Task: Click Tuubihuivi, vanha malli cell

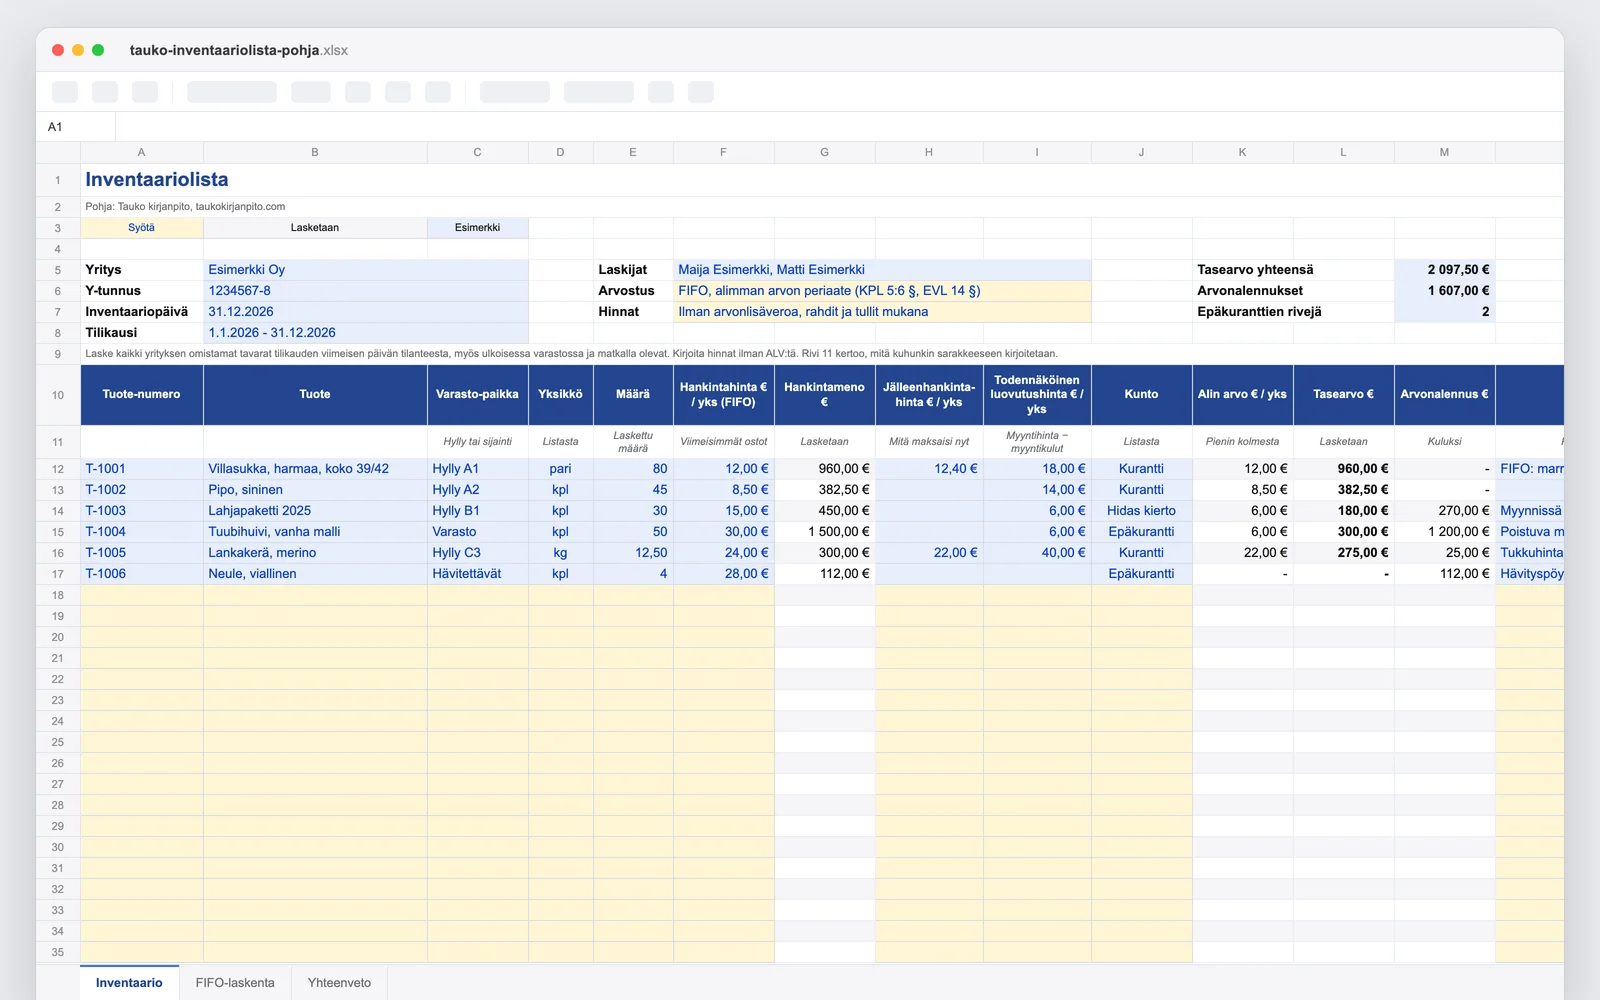Action: coord(315,532)
